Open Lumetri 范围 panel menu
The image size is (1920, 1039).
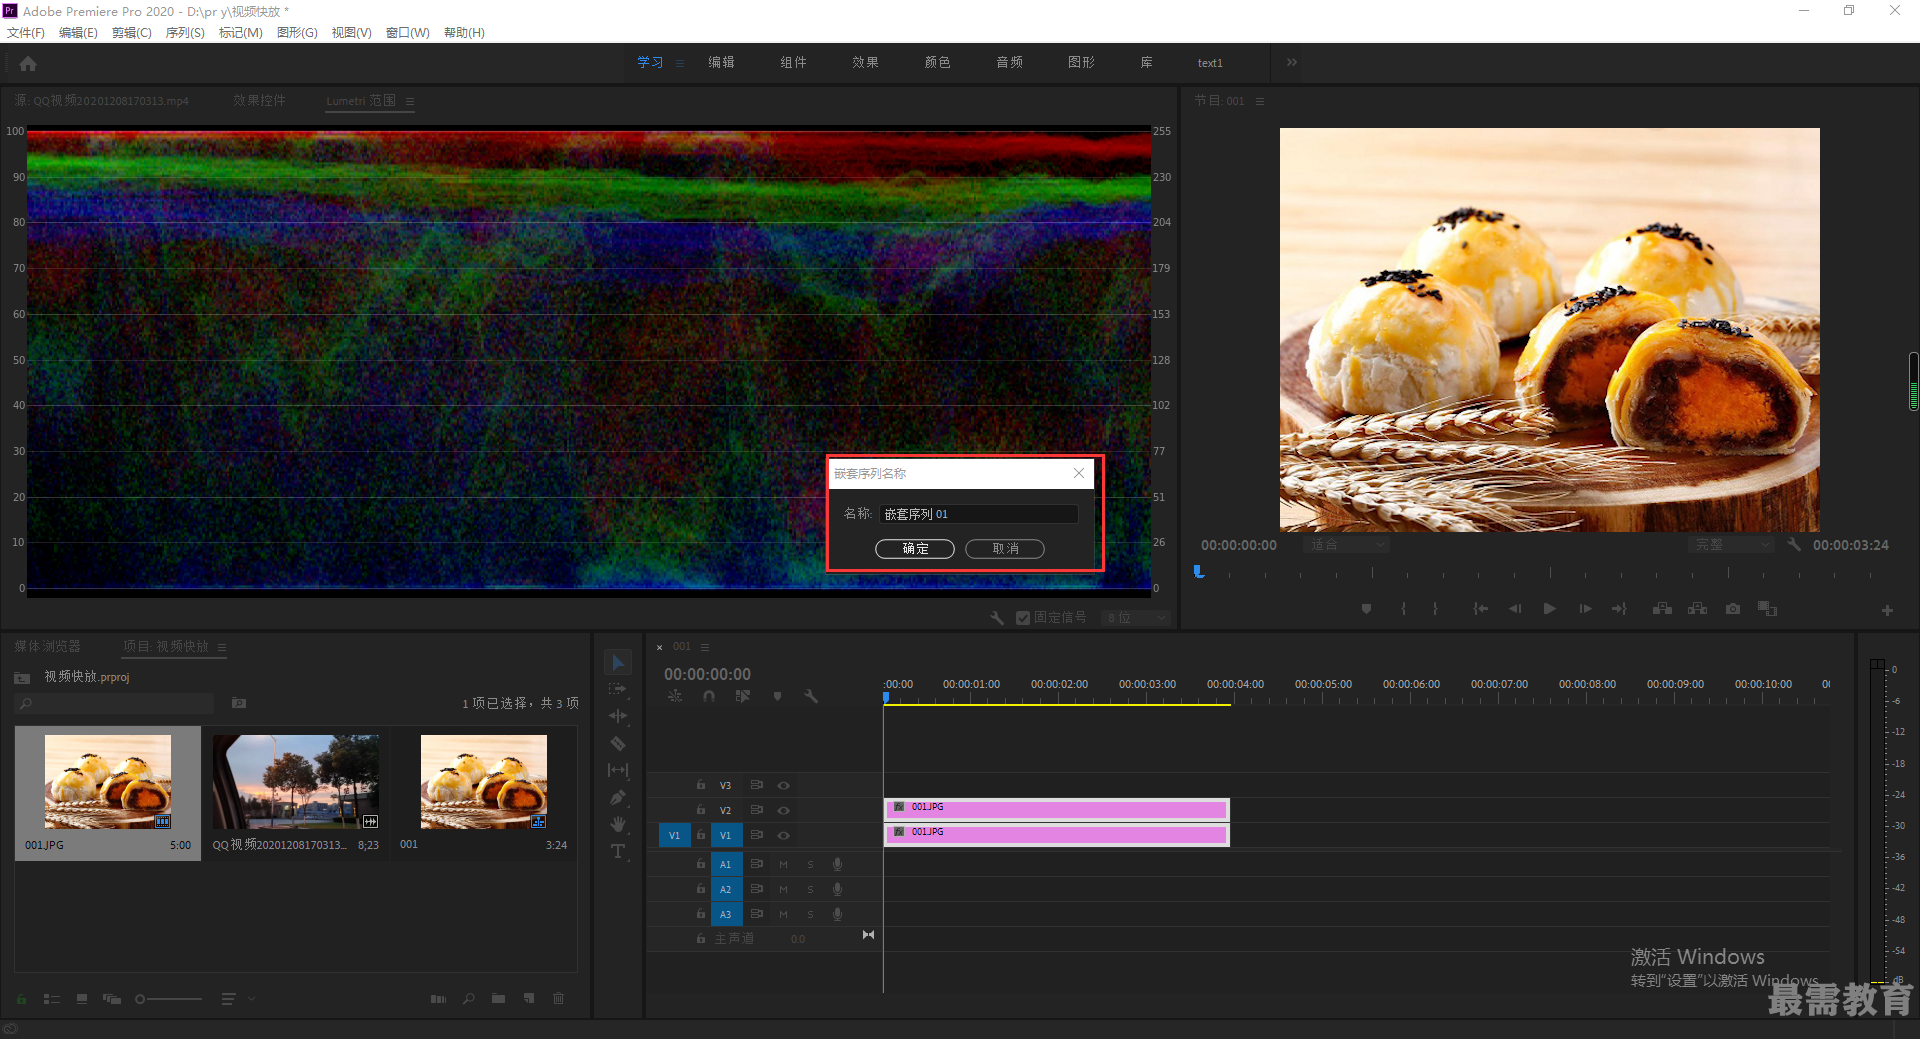click(x=410, y=101)
